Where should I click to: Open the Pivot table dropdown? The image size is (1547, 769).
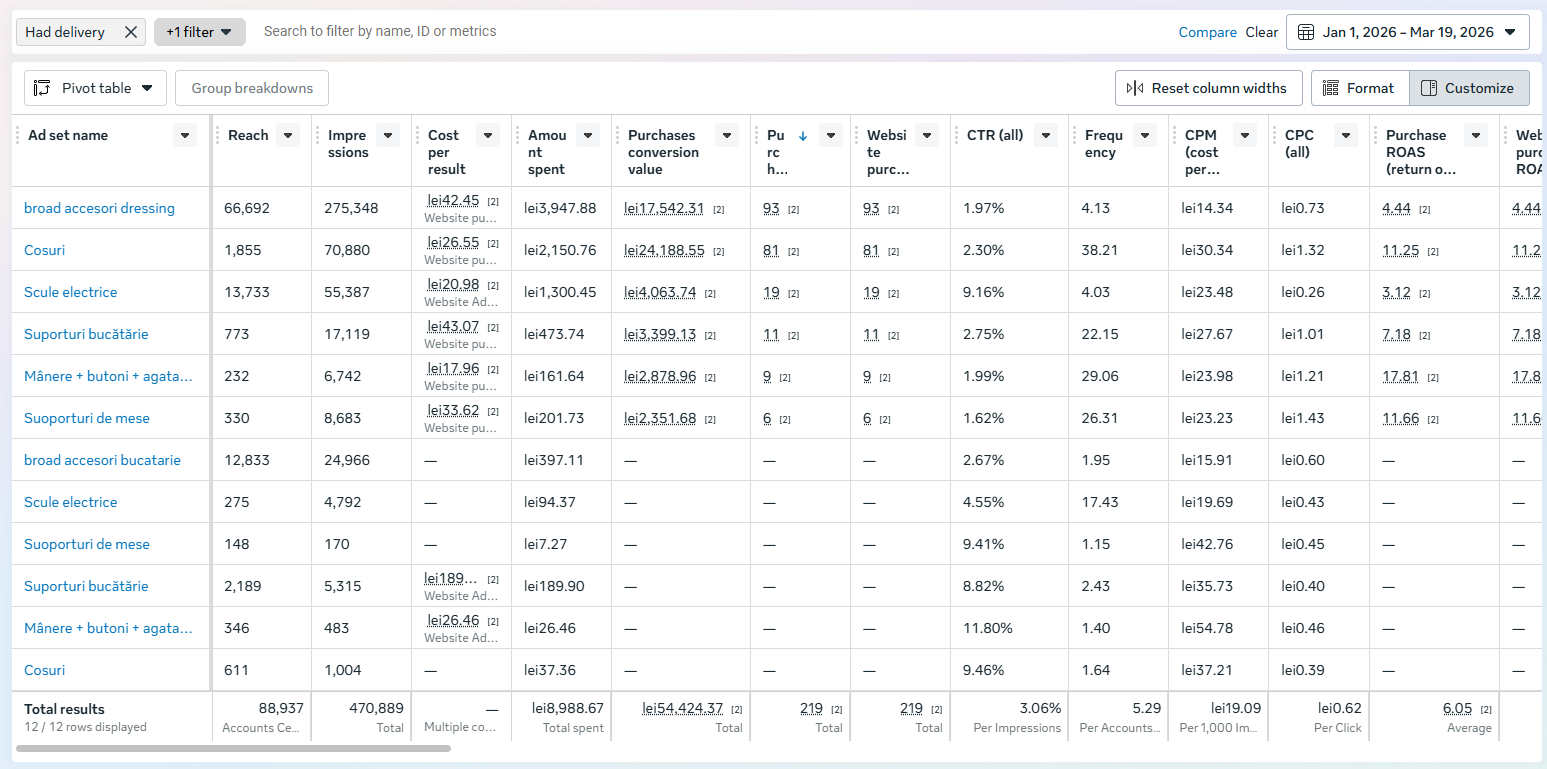click(94, 88)
